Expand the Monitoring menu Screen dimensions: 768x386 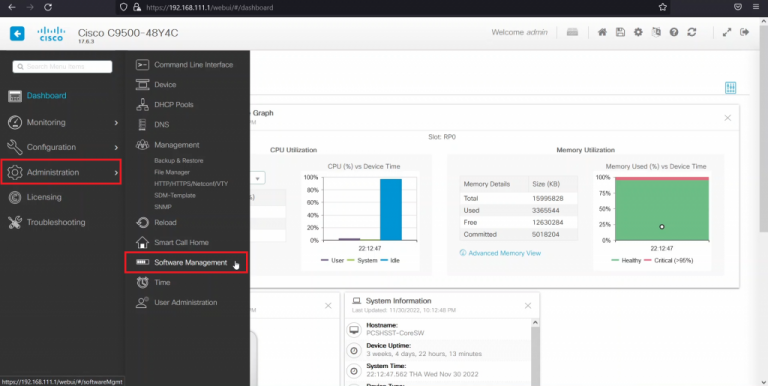tap(62, 122)
